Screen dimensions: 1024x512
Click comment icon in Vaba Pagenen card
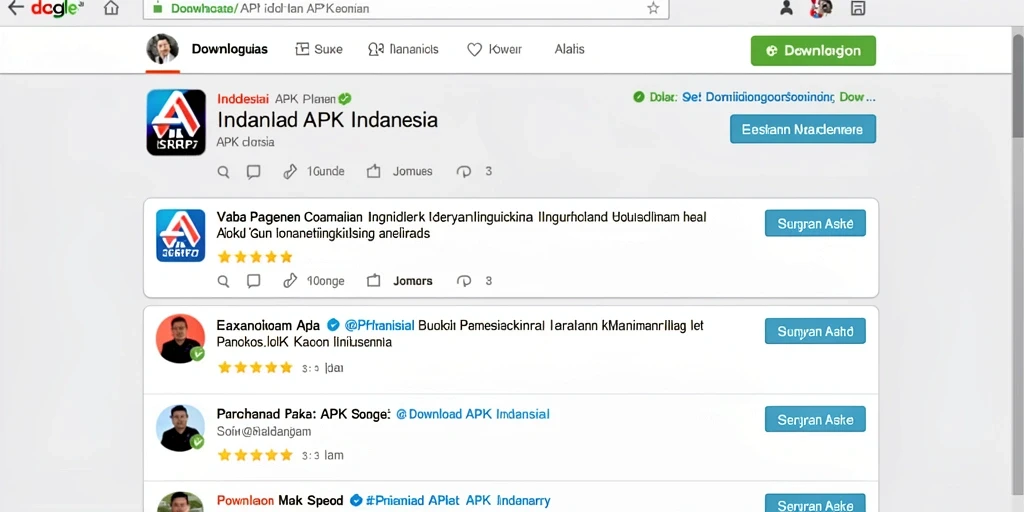pyautogui.click(x=253, y=281)
